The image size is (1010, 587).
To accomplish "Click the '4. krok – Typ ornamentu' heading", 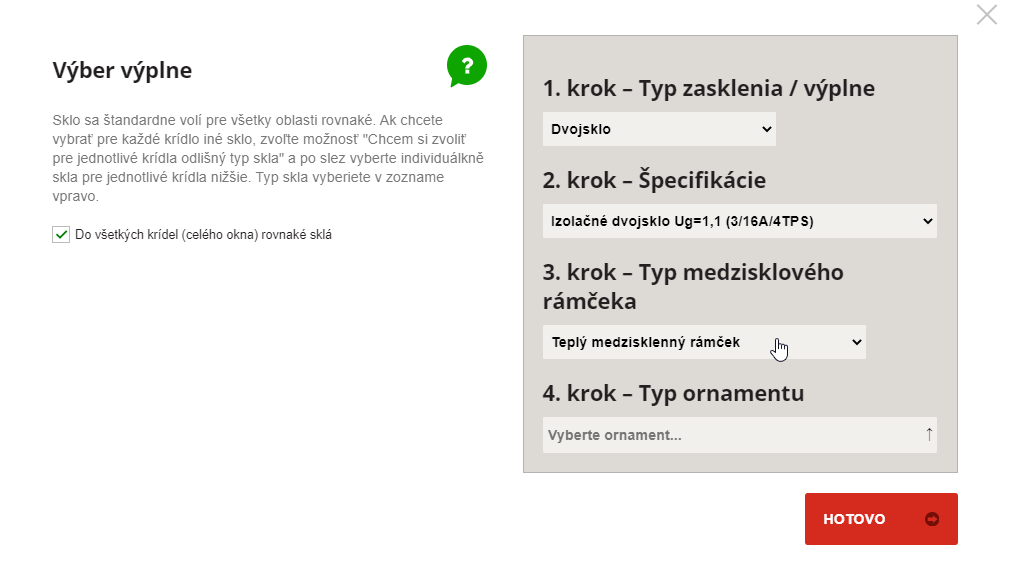I will pyautogui.click(x=673, y=393).
